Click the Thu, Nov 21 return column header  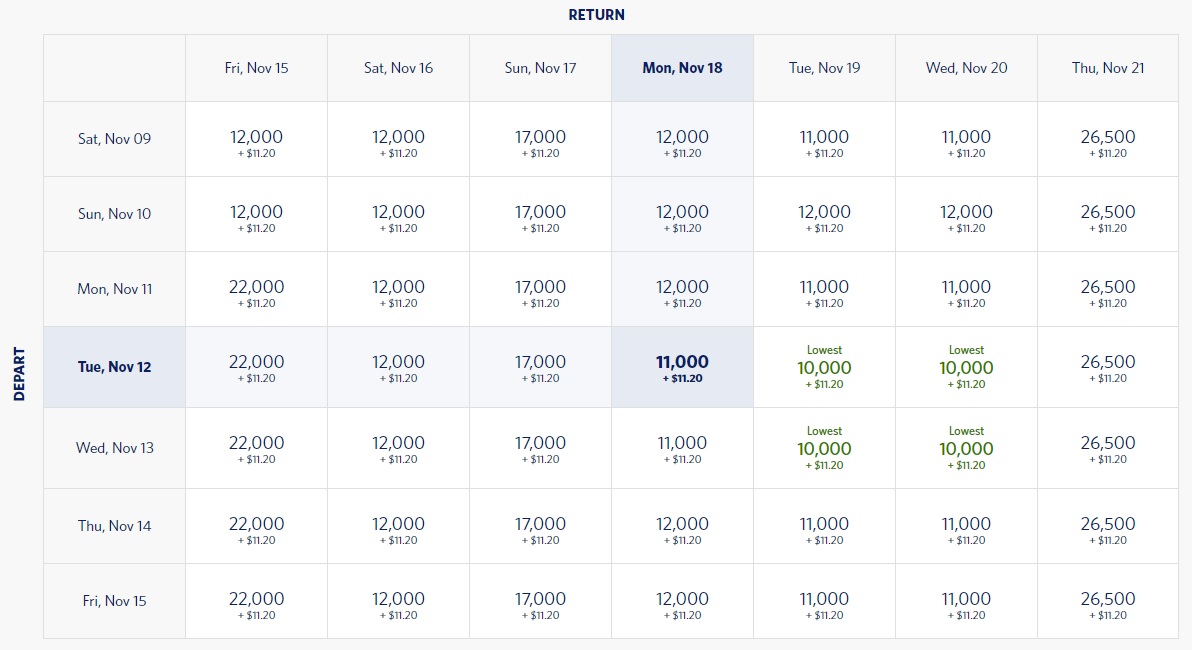[x=1108, y=68]
